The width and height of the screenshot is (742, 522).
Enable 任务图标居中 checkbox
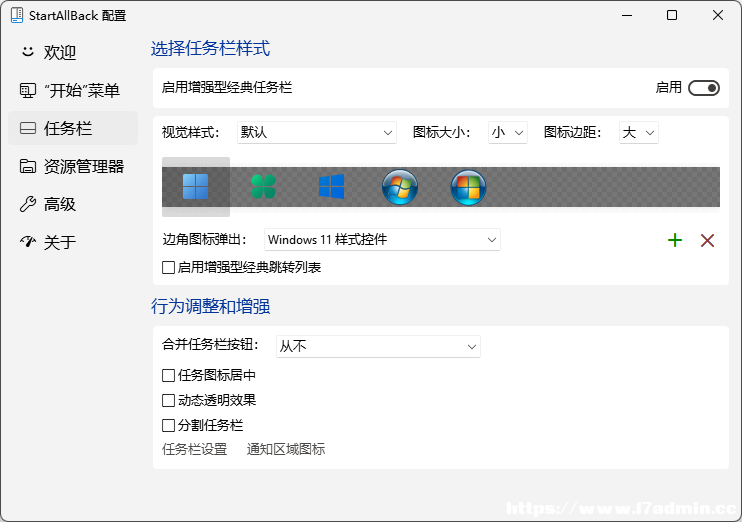168,375
